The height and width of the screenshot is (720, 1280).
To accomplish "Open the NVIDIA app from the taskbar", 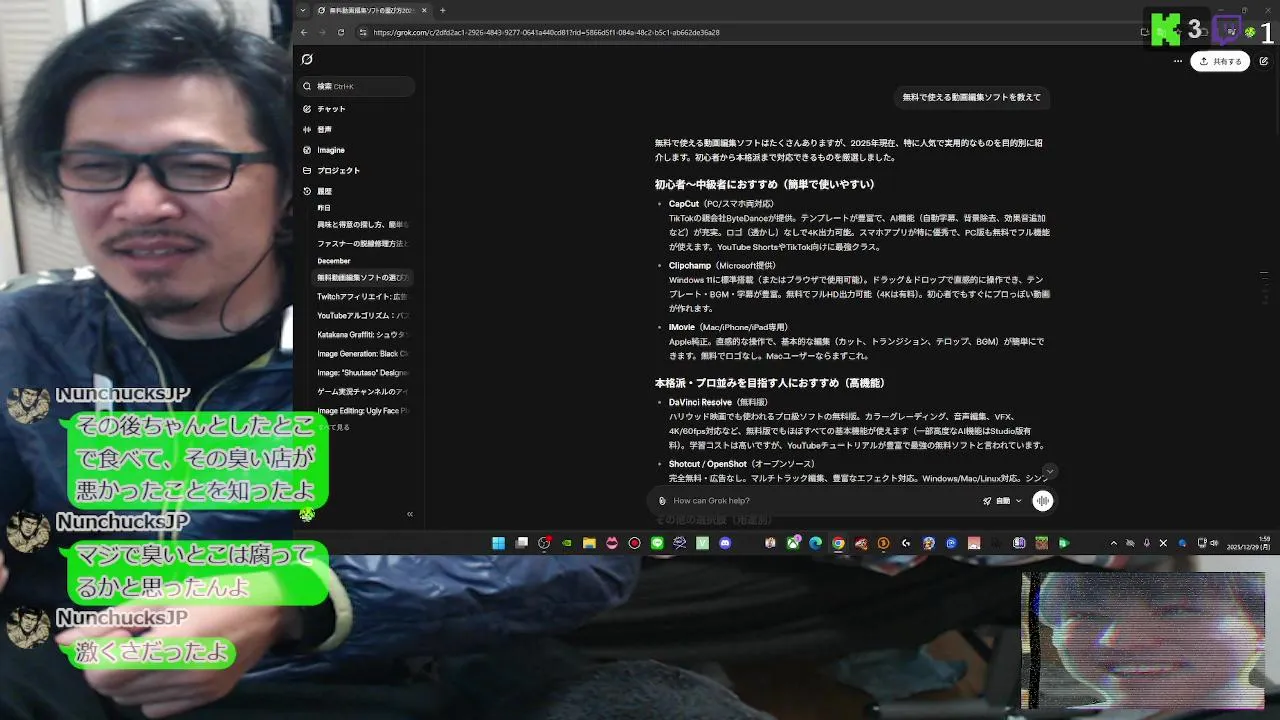I will pyautogui.click(x=567, y=543).
